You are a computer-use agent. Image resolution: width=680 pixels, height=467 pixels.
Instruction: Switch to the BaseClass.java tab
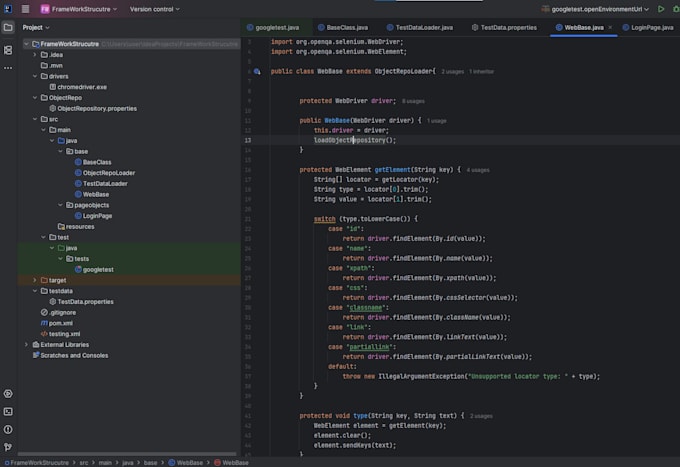(343, 27)
